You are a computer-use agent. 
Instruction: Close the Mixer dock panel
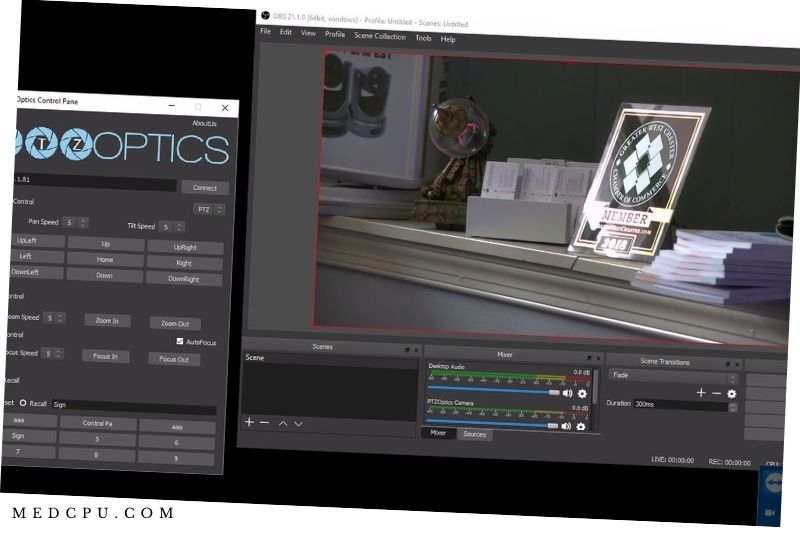coord(598,358)
